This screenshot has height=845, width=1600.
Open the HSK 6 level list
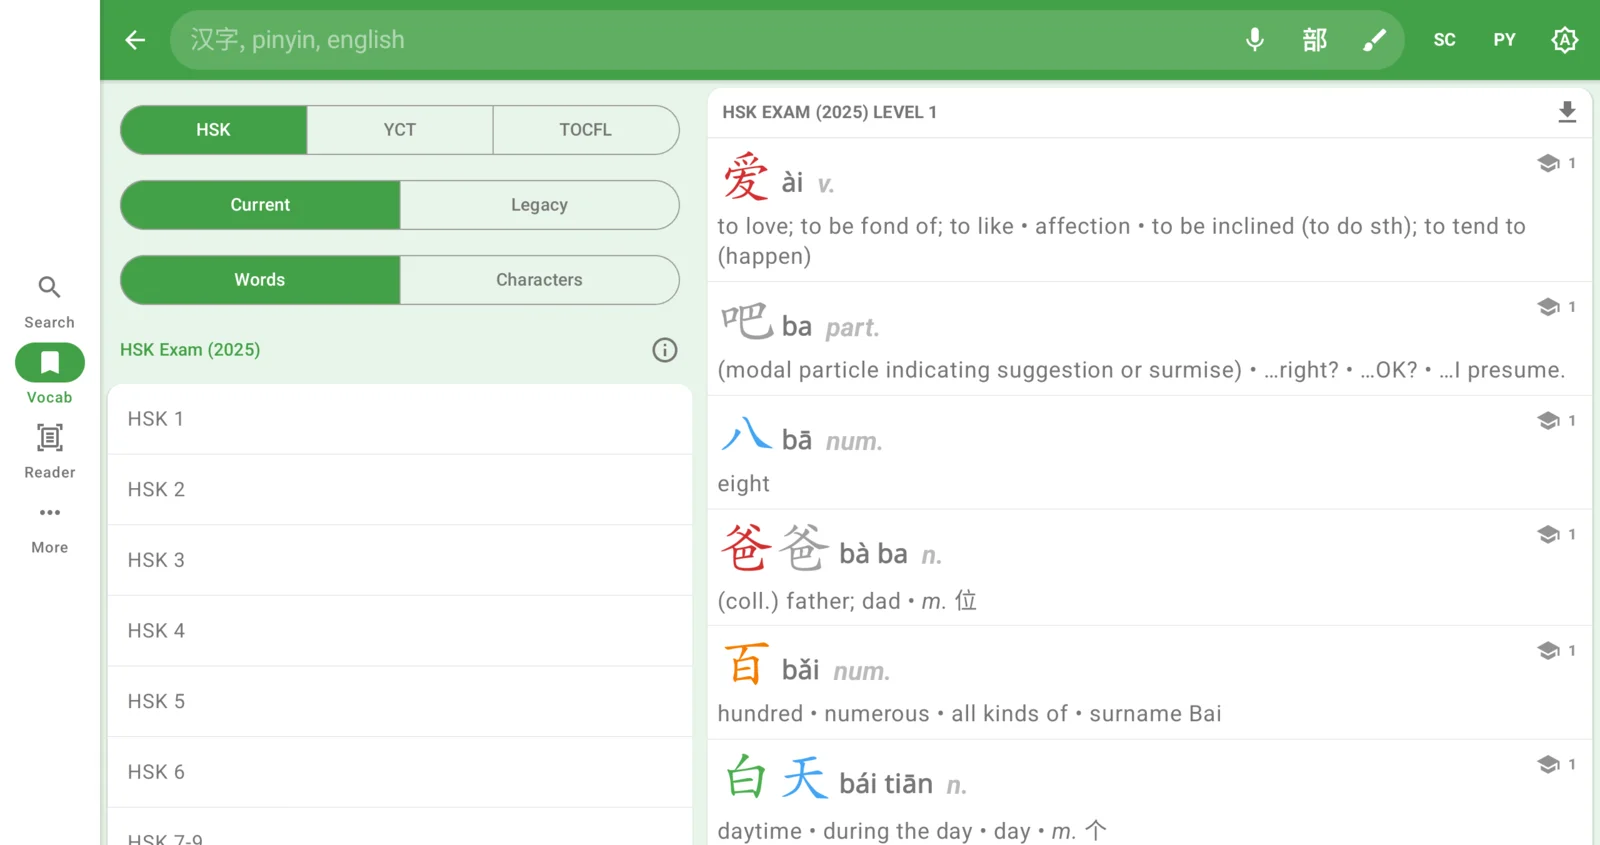click(x=400, y=772)
